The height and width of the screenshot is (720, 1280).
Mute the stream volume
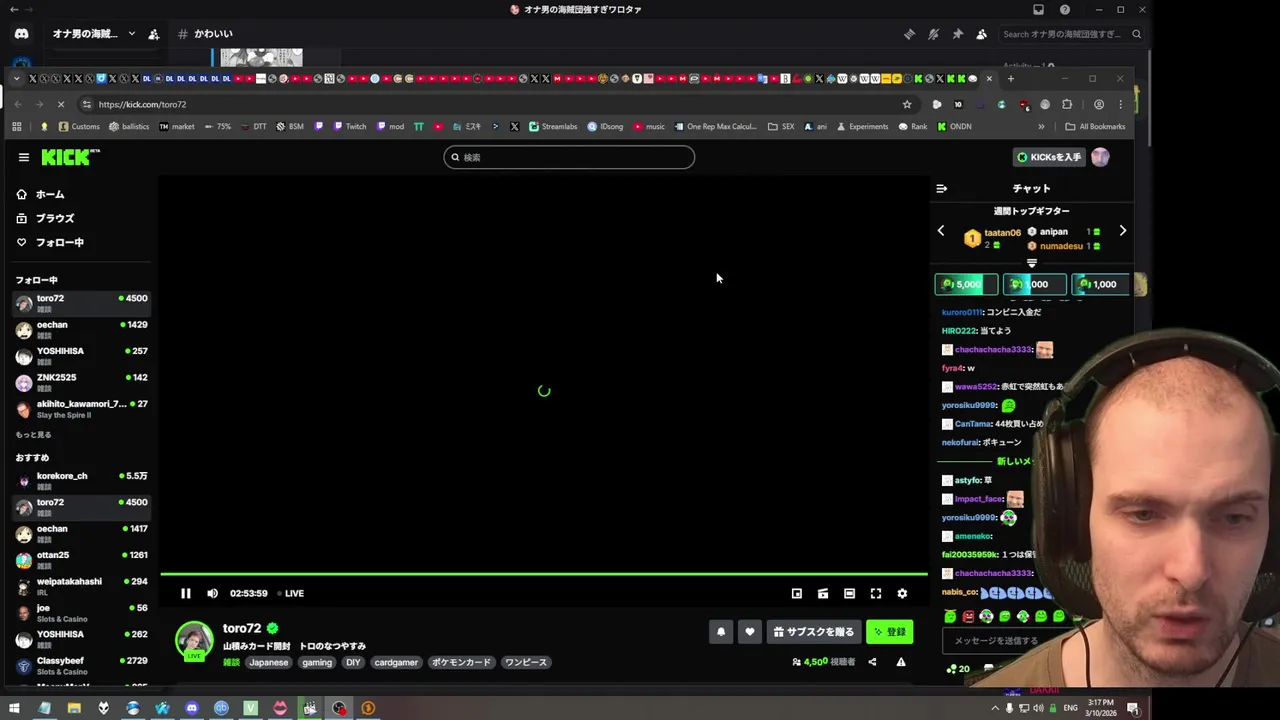point(212,593)
